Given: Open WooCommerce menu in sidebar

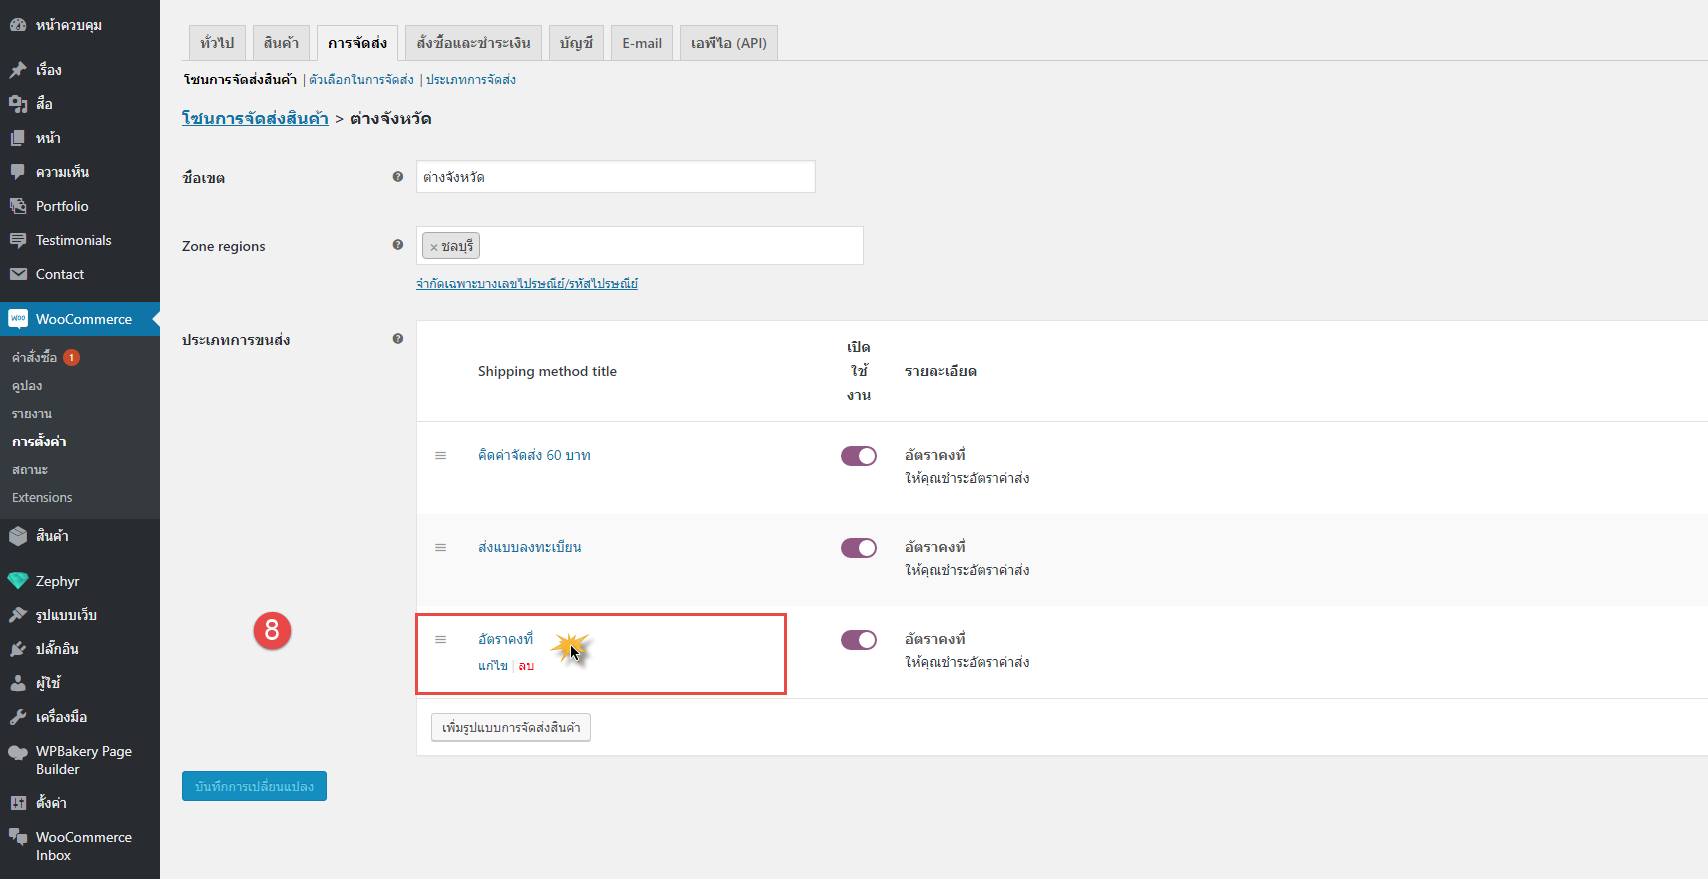Looking at the screenshot, I should 83,319.
